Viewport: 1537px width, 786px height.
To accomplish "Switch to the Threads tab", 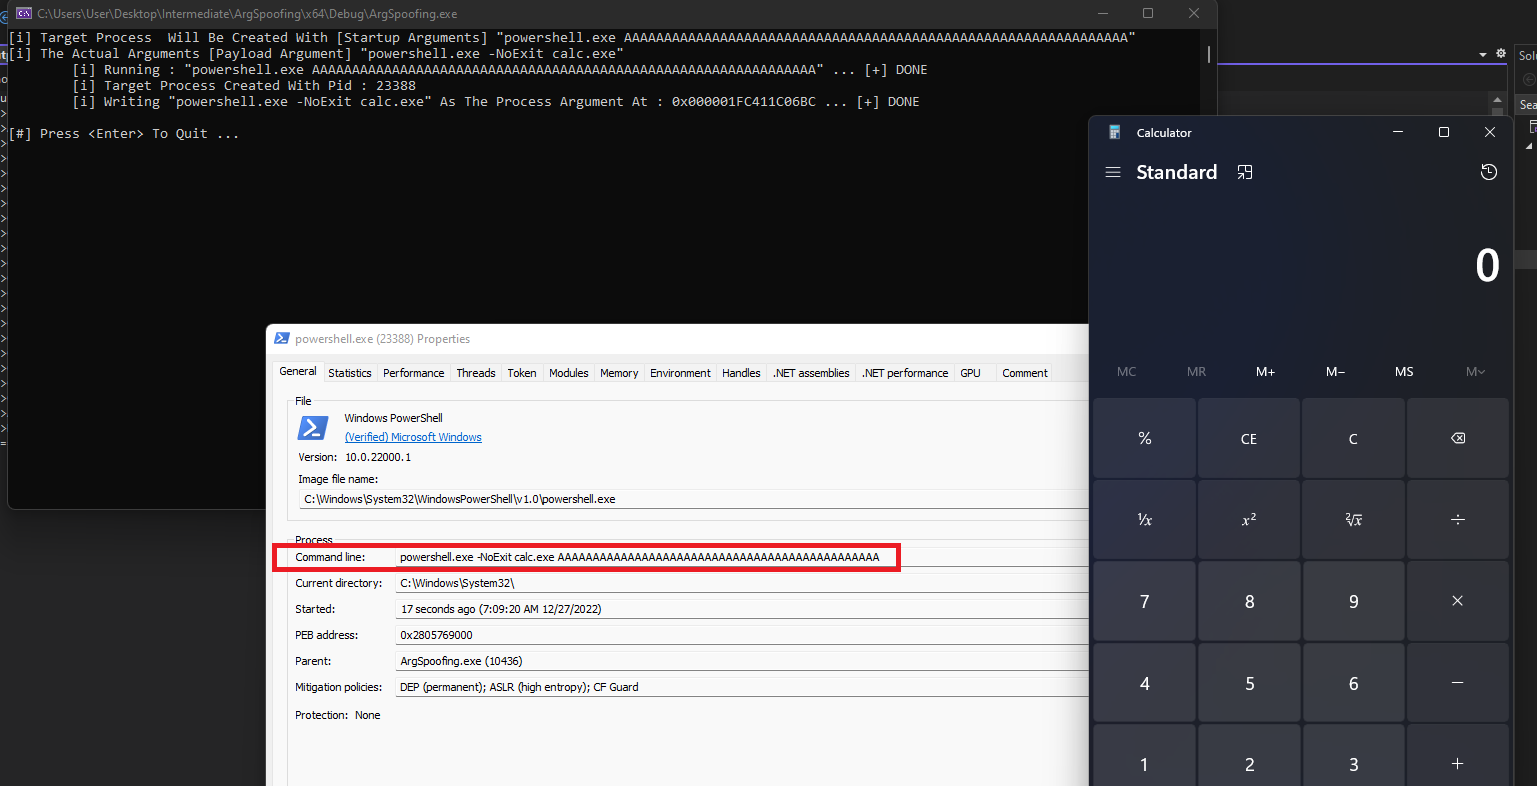I will click(x=476, y=373).
